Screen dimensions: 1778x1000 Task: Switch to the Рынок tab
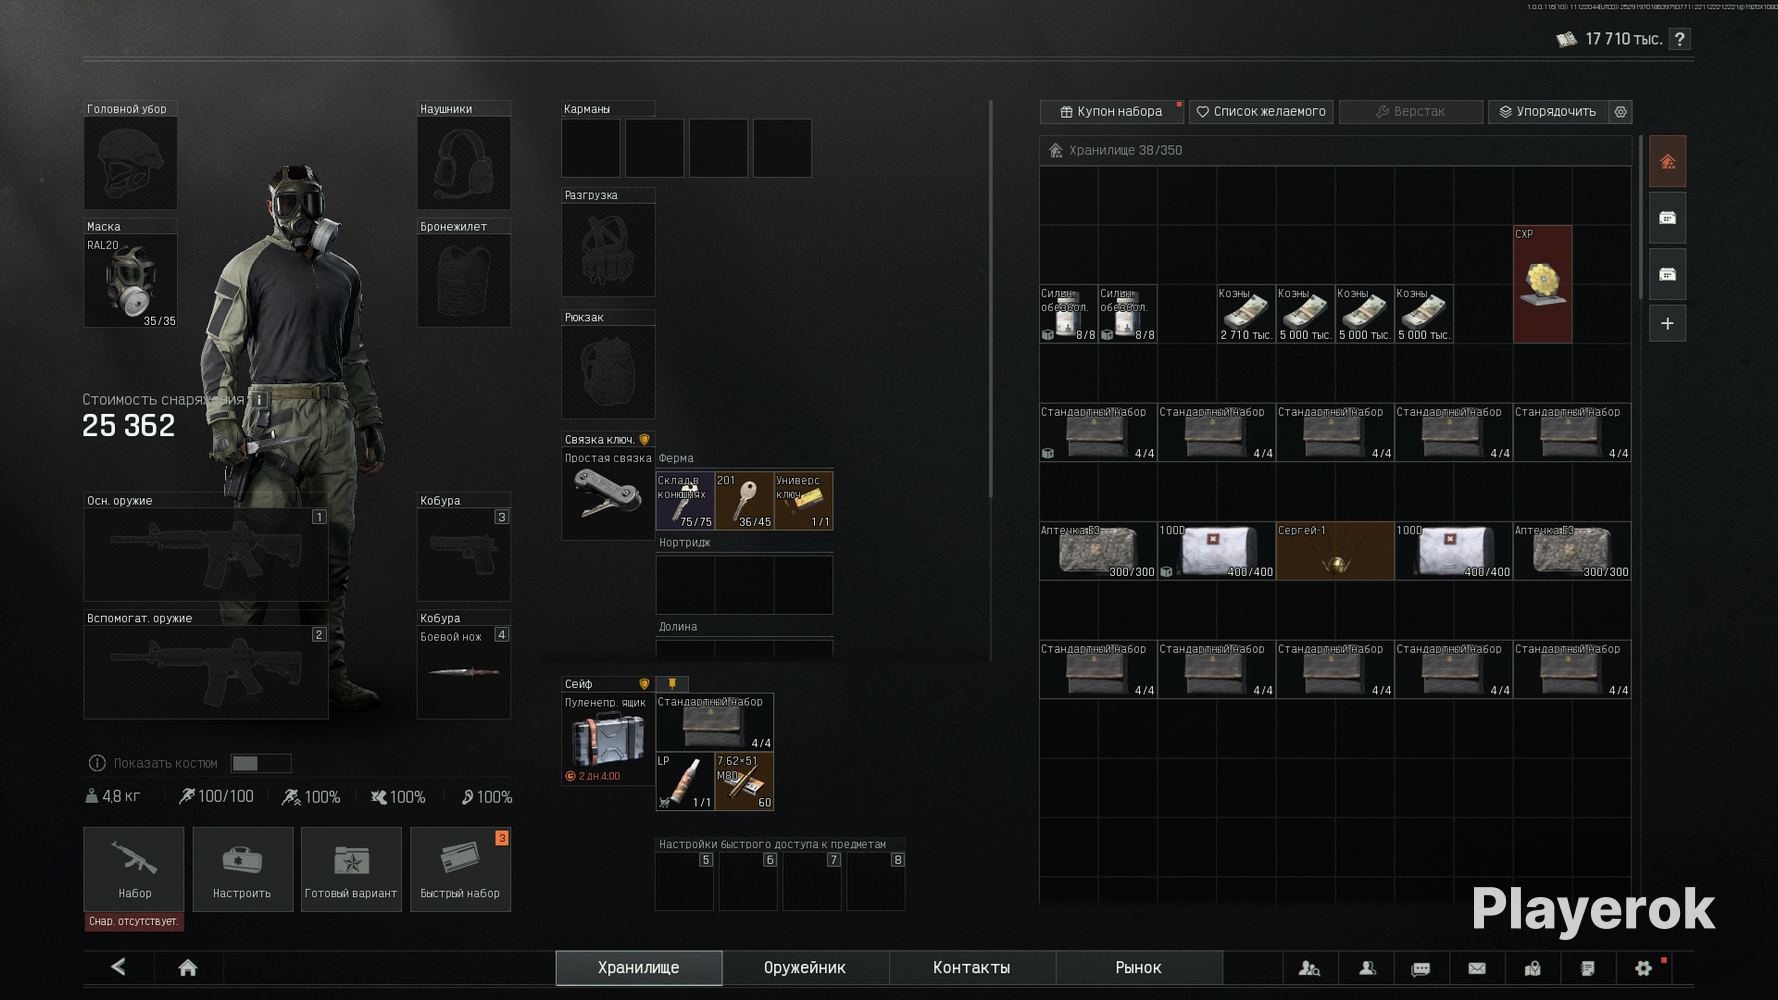pyautogui.click(x=1138, y=967)
